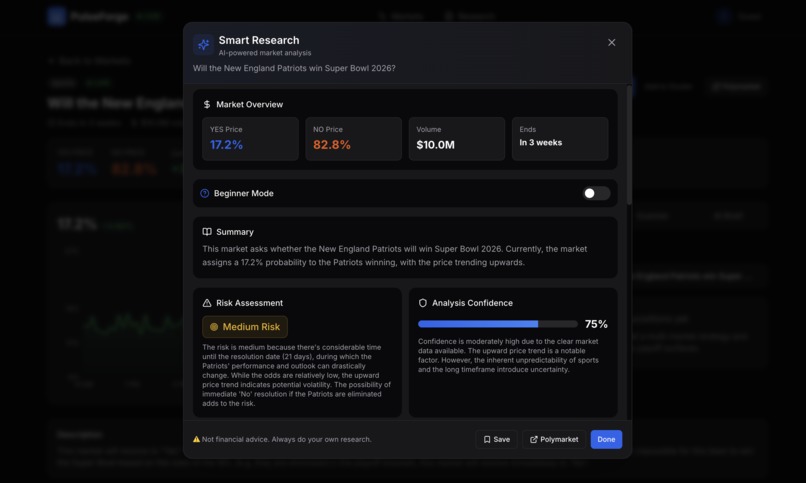Viewport: 806px width, 483px height.
Task: Click the Summary paragraph text
Action: [x=394, y=255]
